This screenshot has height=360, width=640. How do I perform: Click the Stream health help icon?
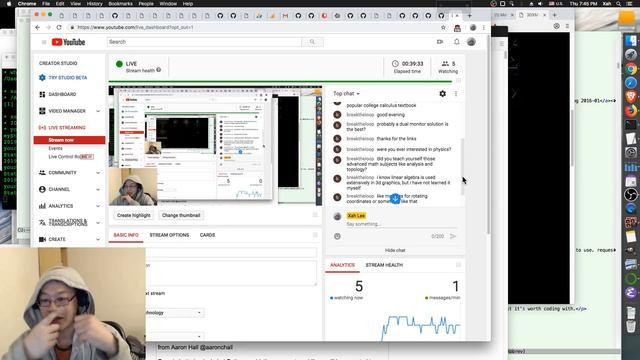point(158,70)
